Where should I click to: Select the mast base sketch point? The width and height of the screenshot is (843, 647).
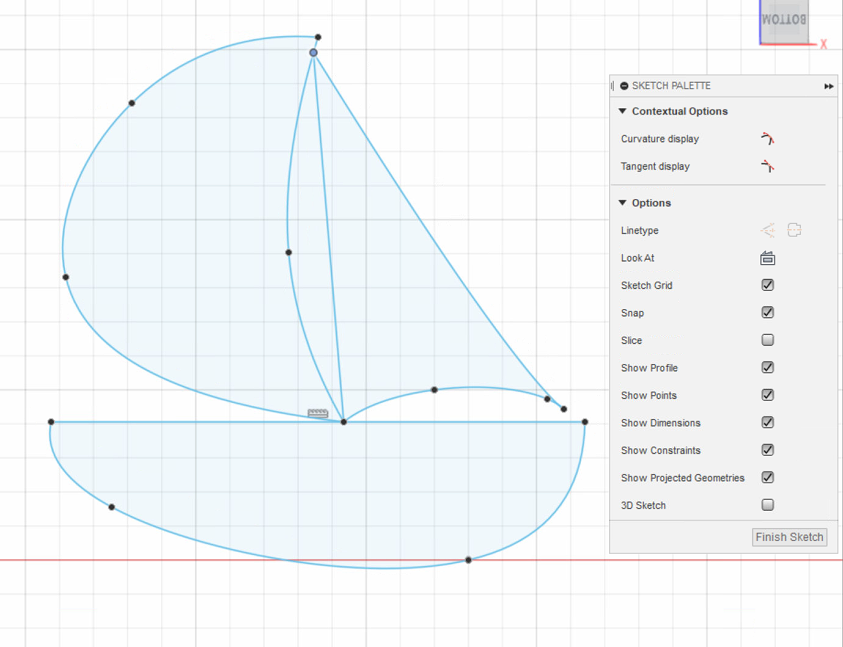point(344,422)
